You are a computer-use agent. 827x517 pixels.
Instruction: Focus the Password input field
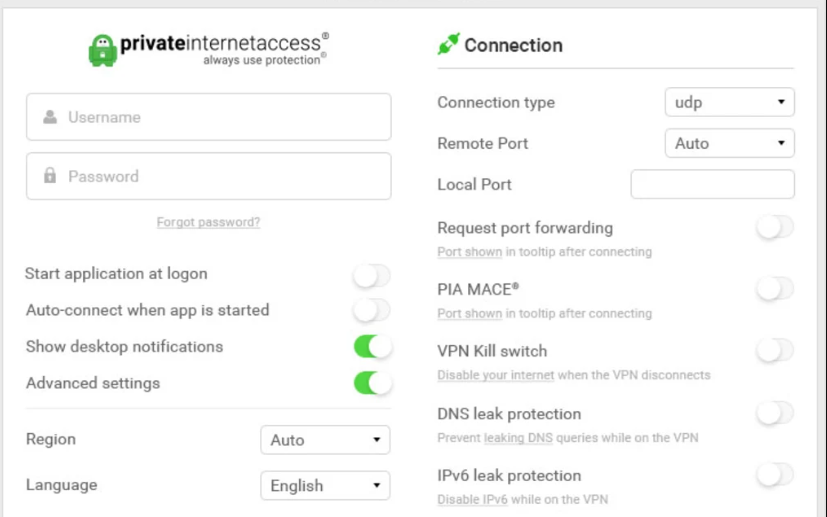pos(209,176)
